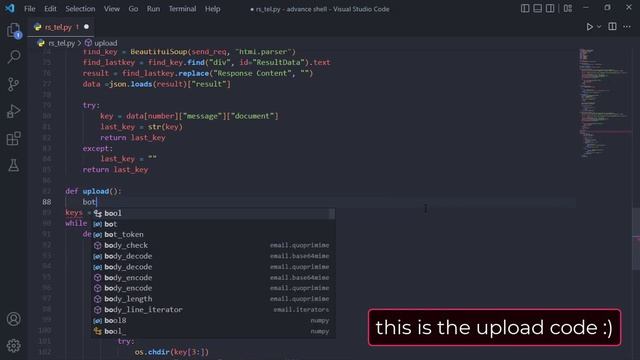Toggle the bottom panel visibility
The image size is (640, 360).
coord(538,8)
